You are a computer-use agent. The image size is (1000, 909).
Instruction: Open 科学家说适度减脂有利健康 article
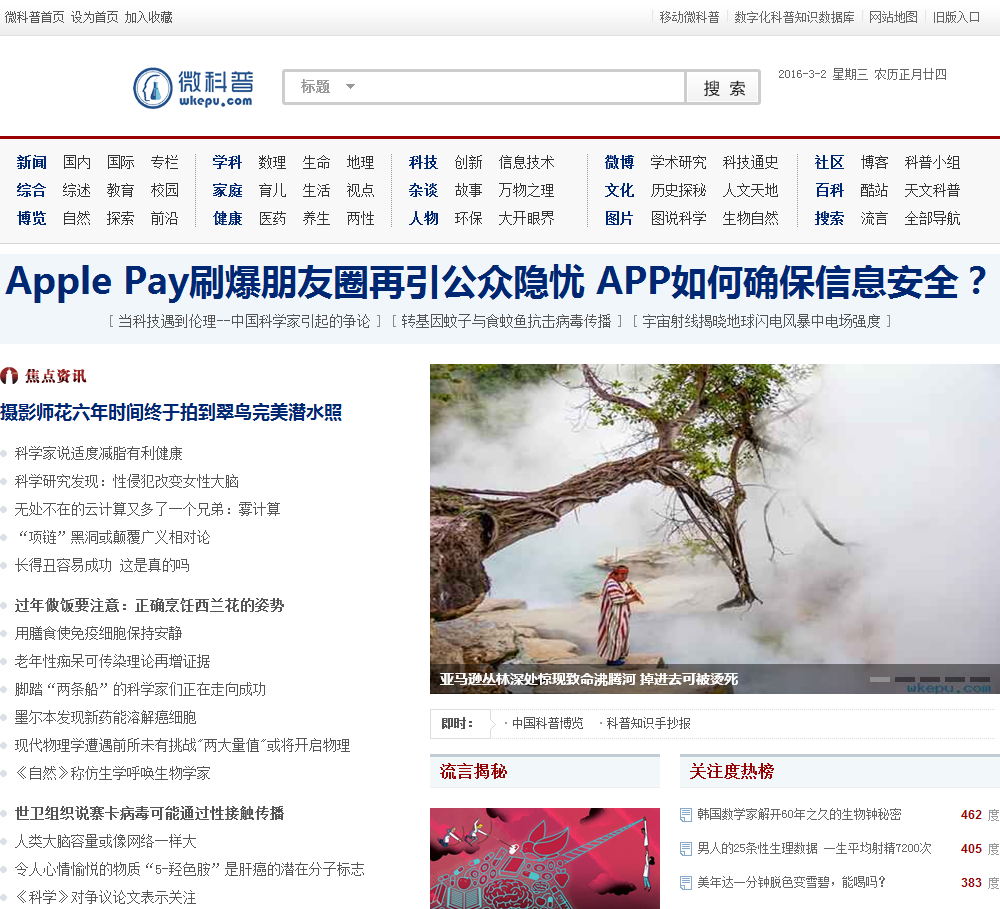[98, 454]
